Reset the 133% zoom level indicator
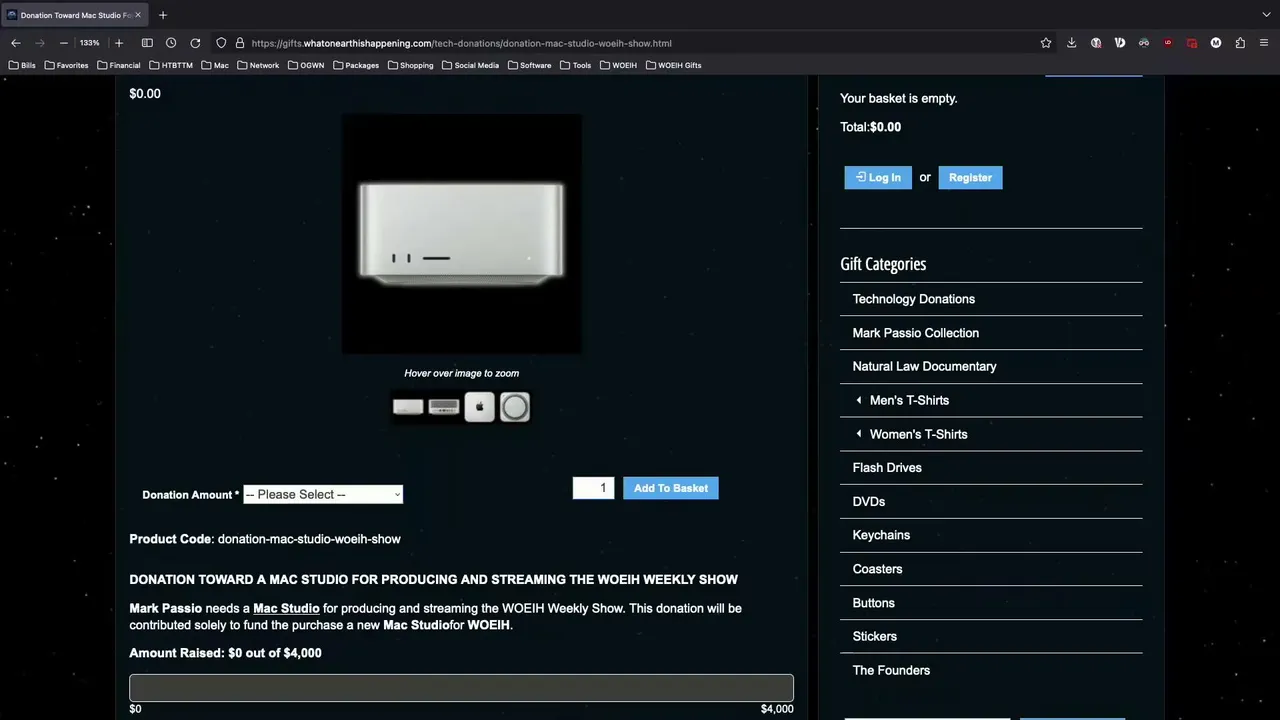Viewport: 1280px width, 720px height. (x=90, y=43)
